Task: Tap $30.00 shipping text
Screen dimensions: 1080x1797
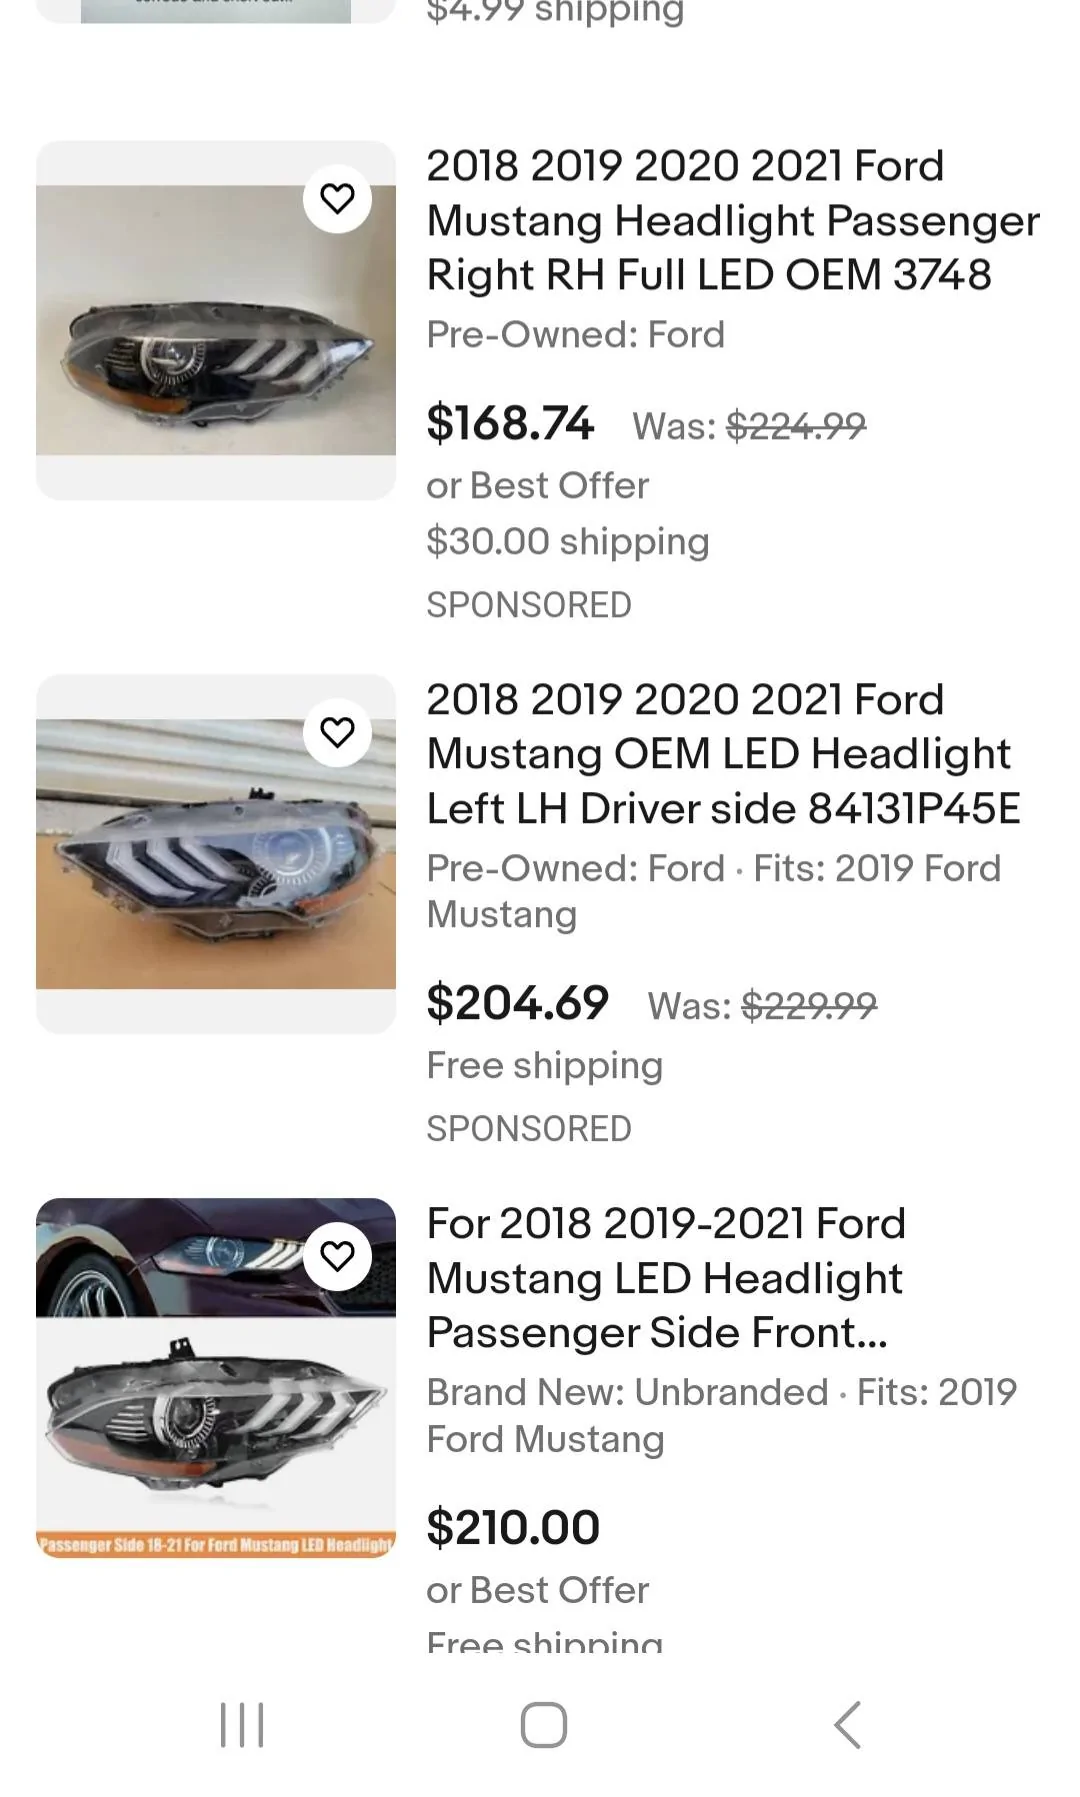Action: [568, 541]
